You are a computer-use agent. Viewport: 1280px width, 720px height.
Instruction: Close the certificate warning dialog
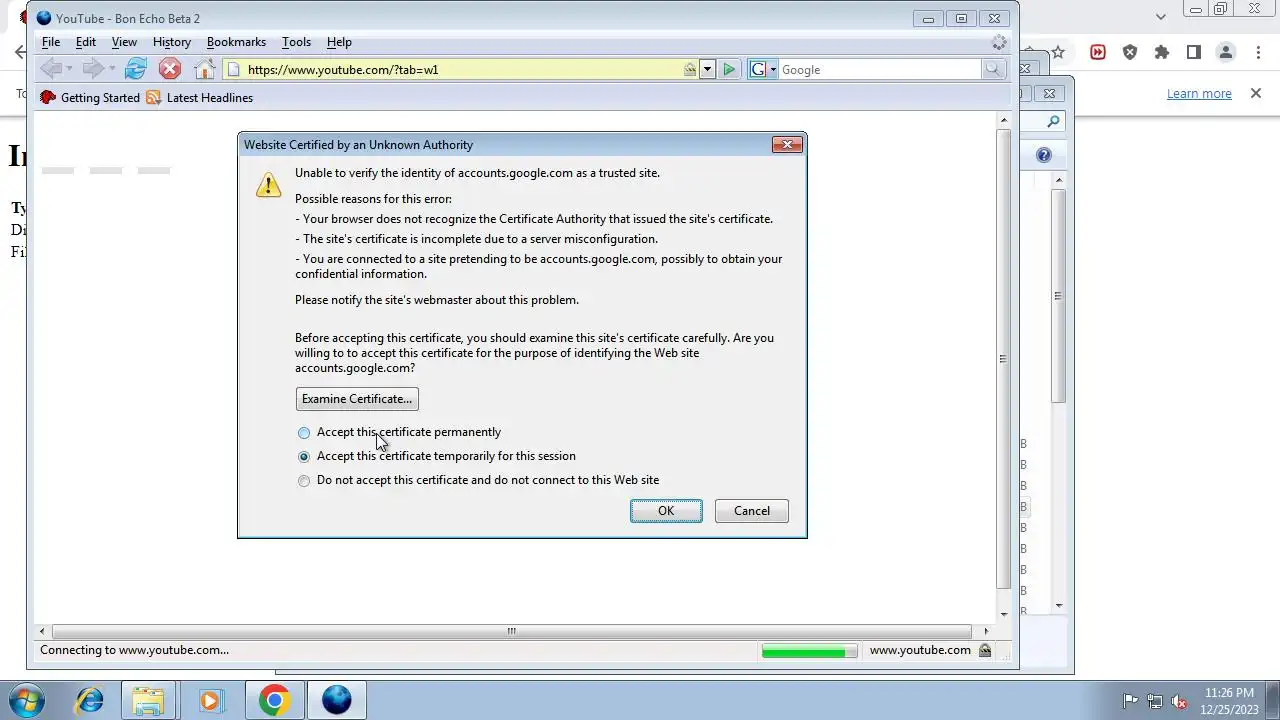click(787, 145)
